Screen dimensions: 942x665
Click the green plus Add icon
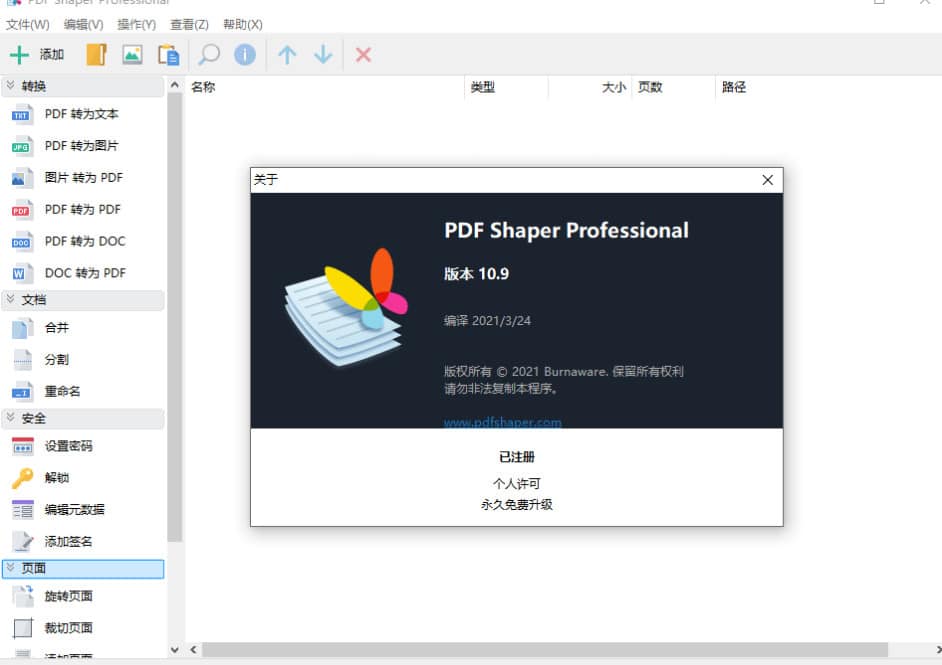point(19,55)
